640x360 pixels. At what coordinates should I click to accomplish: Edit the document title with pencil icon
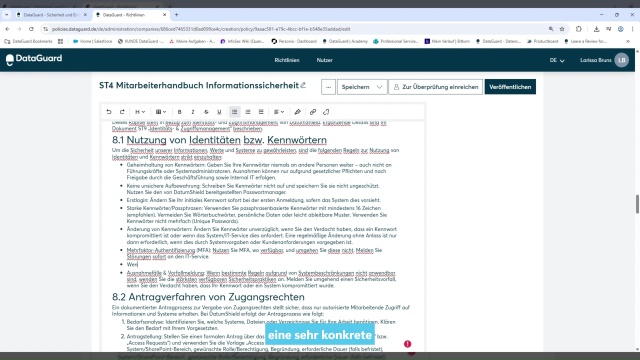click(x=303, y=85)
